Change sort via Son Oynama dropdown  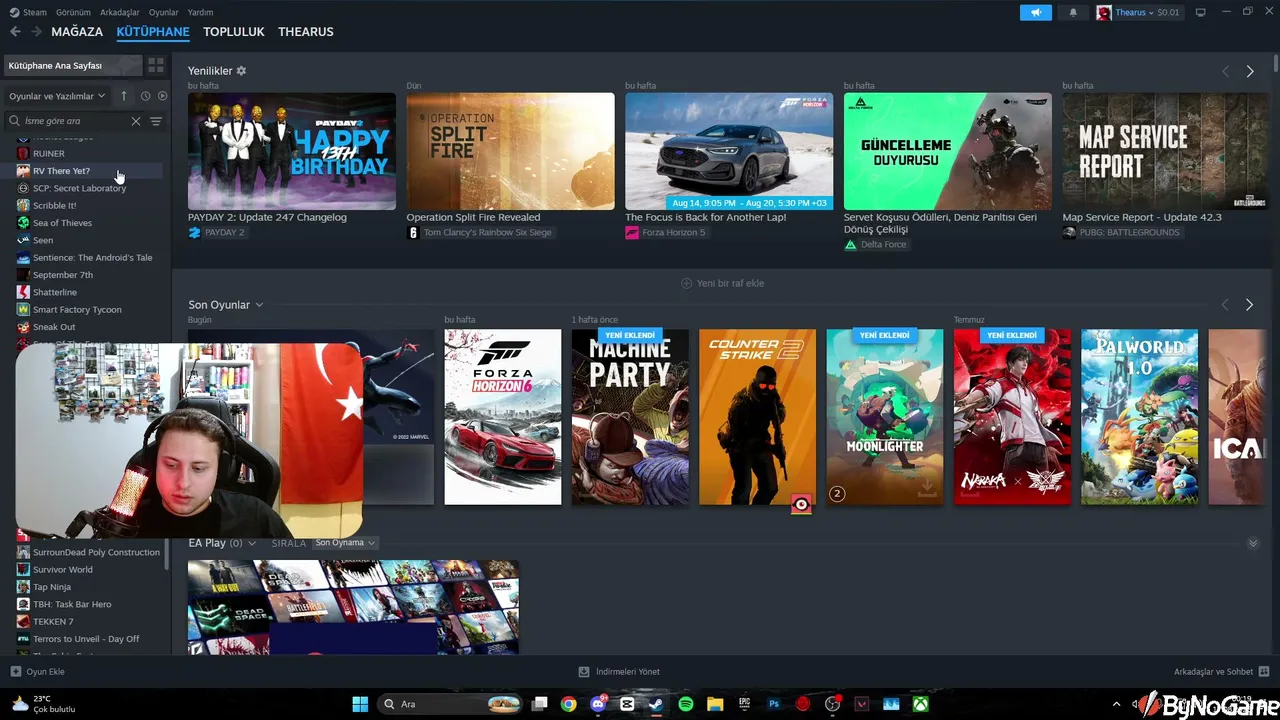[345, 543]
